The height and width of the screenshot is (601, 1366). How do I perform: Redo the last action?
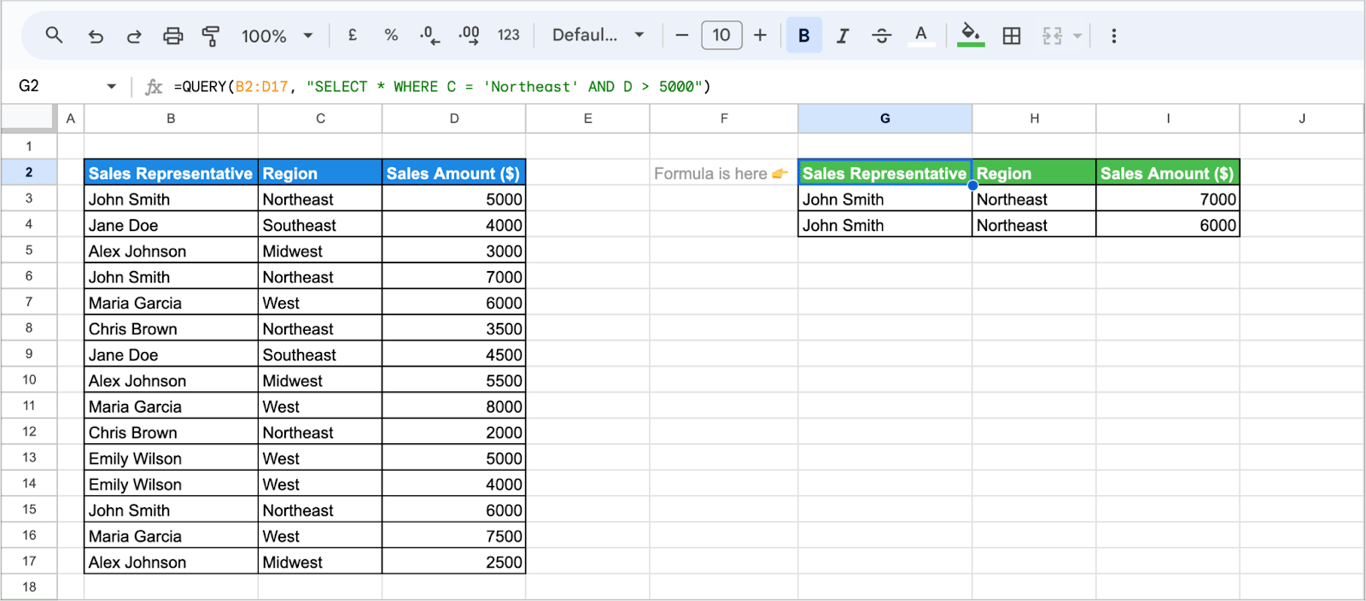[x=134, y=36]
